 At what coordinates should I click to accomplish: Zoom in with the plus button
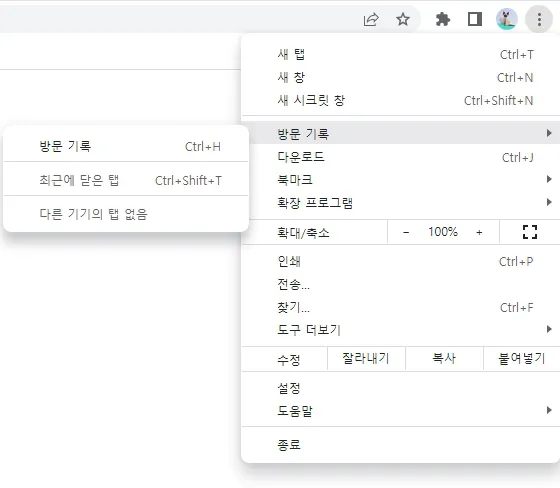tap(479, 232)
